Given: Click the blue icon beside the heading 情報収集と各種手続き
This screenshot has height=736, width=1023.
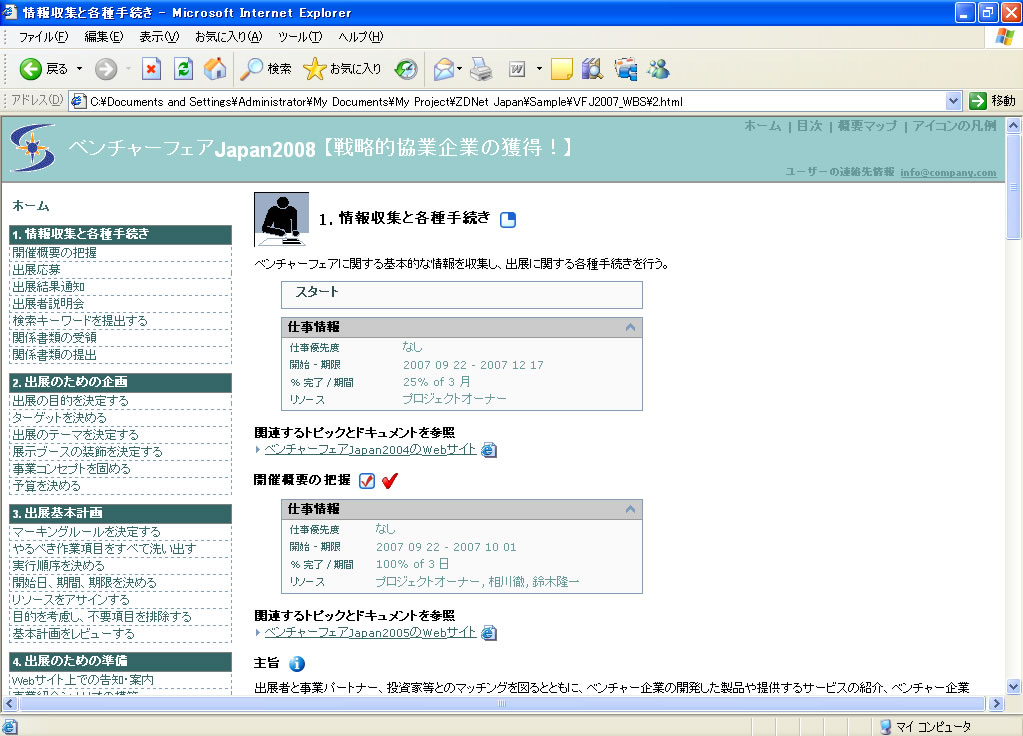Looking at the screenshot, I should [508, 220].
